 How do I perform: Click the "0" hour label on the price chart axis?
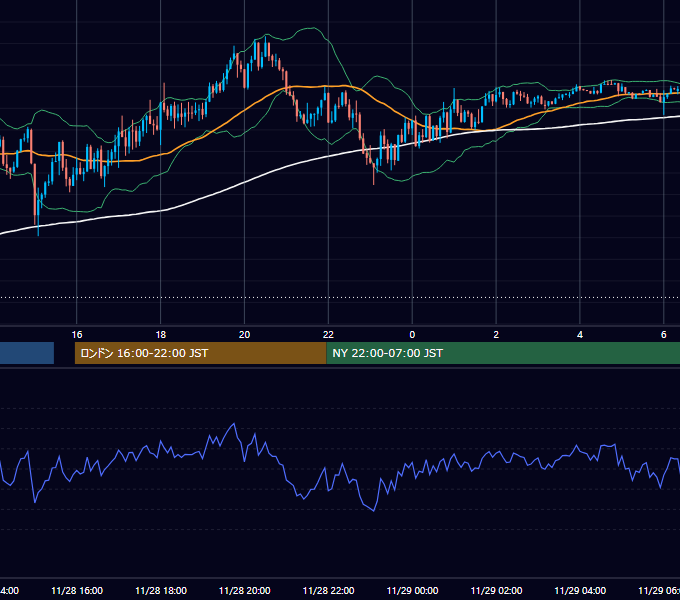(412, 335)
